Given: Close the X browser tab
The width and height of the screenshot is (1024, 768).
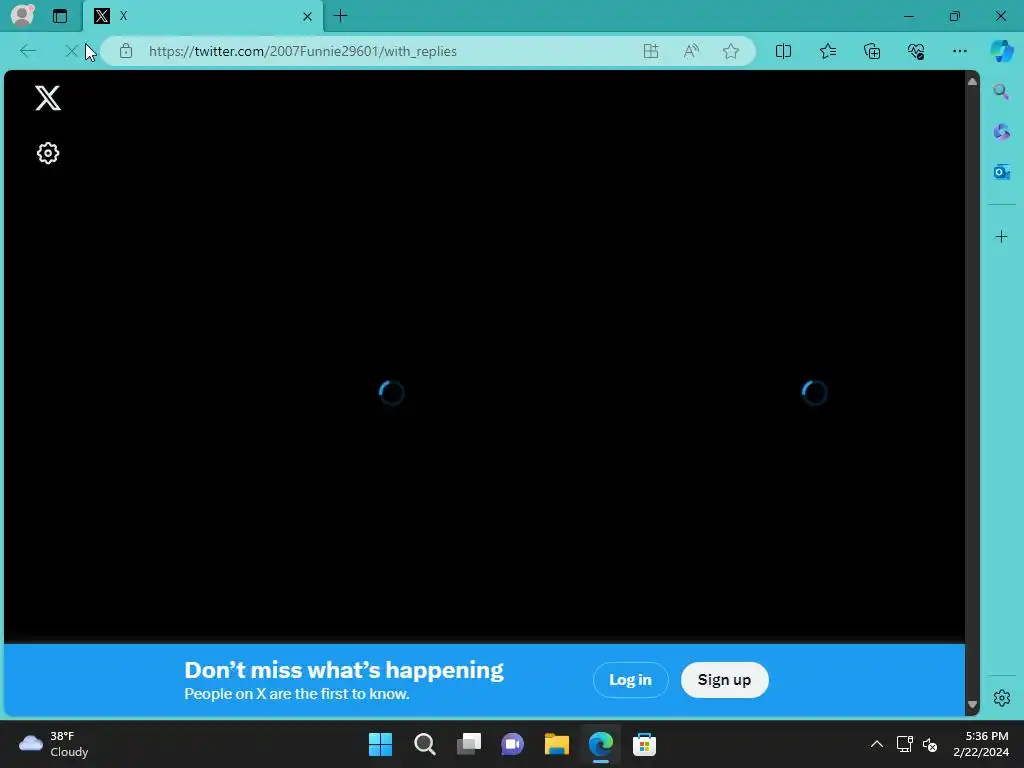Looking at the screenshot, I should pos(307,16).
